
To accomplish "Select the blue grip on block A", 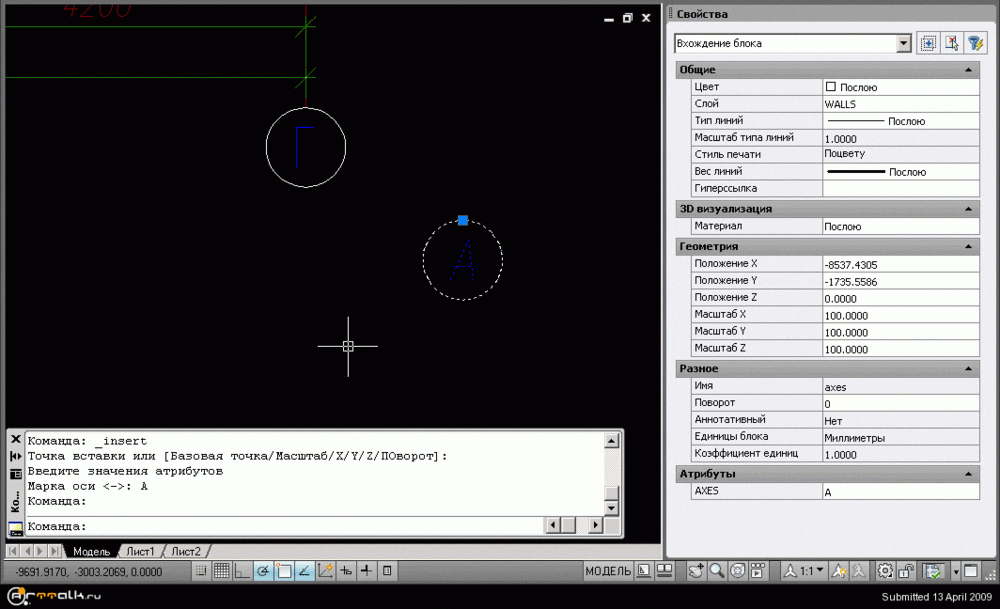I will [463, 221].
